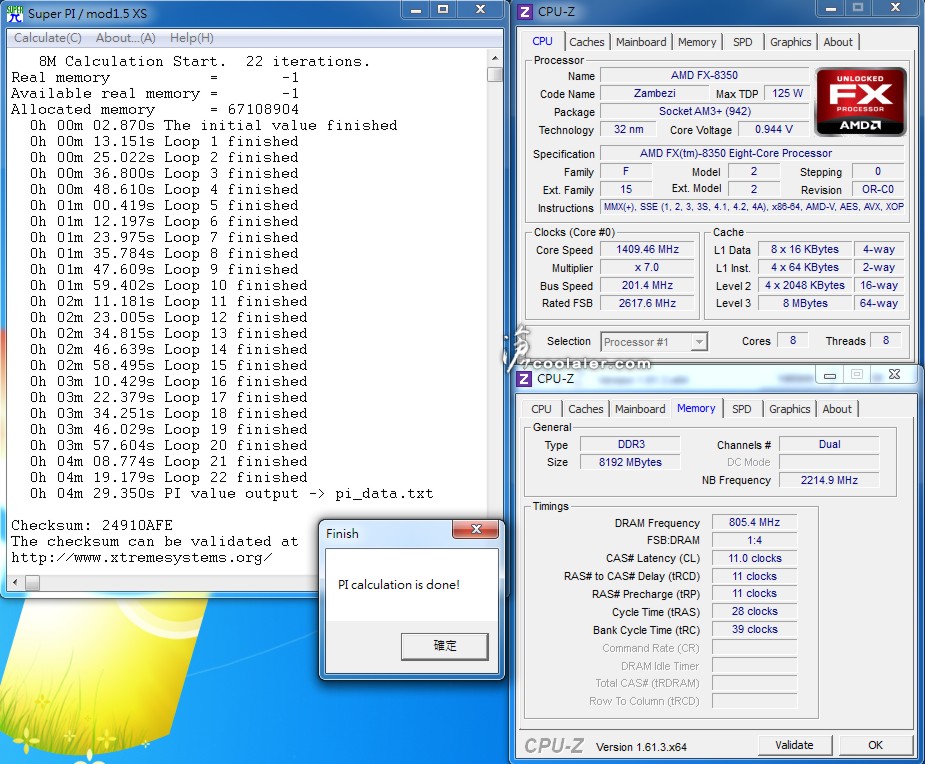Open SPD tab in lower CPU-Z Memory window

[x=742, y=409]
